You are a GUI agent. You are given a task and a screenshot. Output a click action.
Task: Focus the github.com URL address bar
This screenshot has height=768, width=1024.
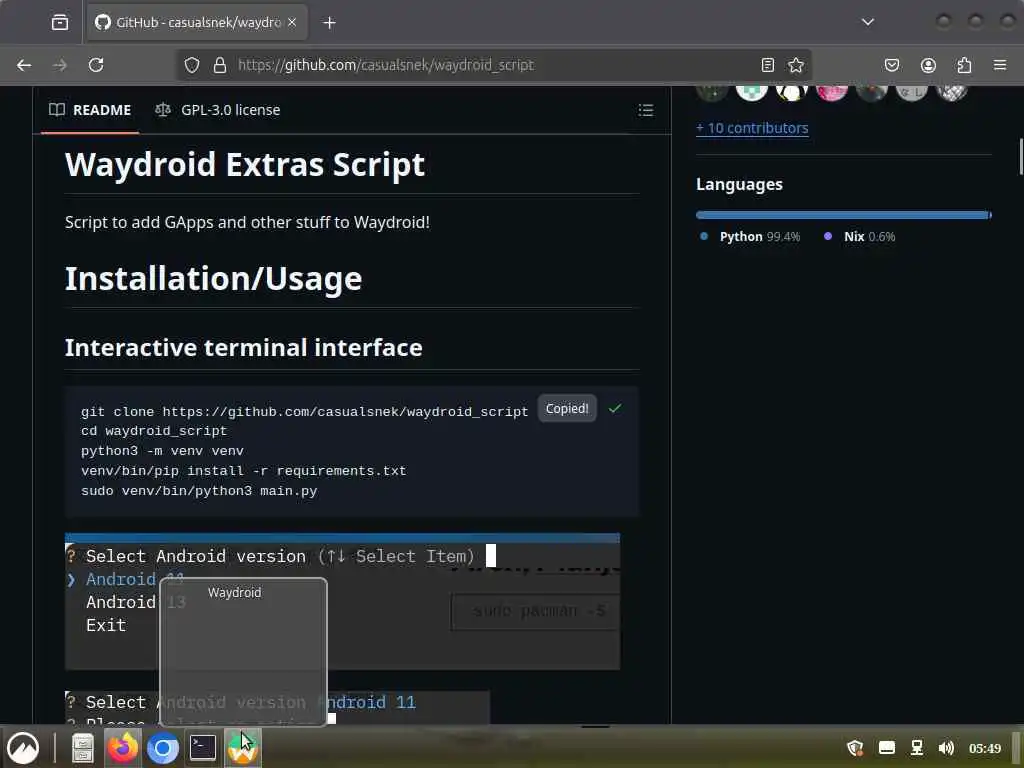(492, 65)
